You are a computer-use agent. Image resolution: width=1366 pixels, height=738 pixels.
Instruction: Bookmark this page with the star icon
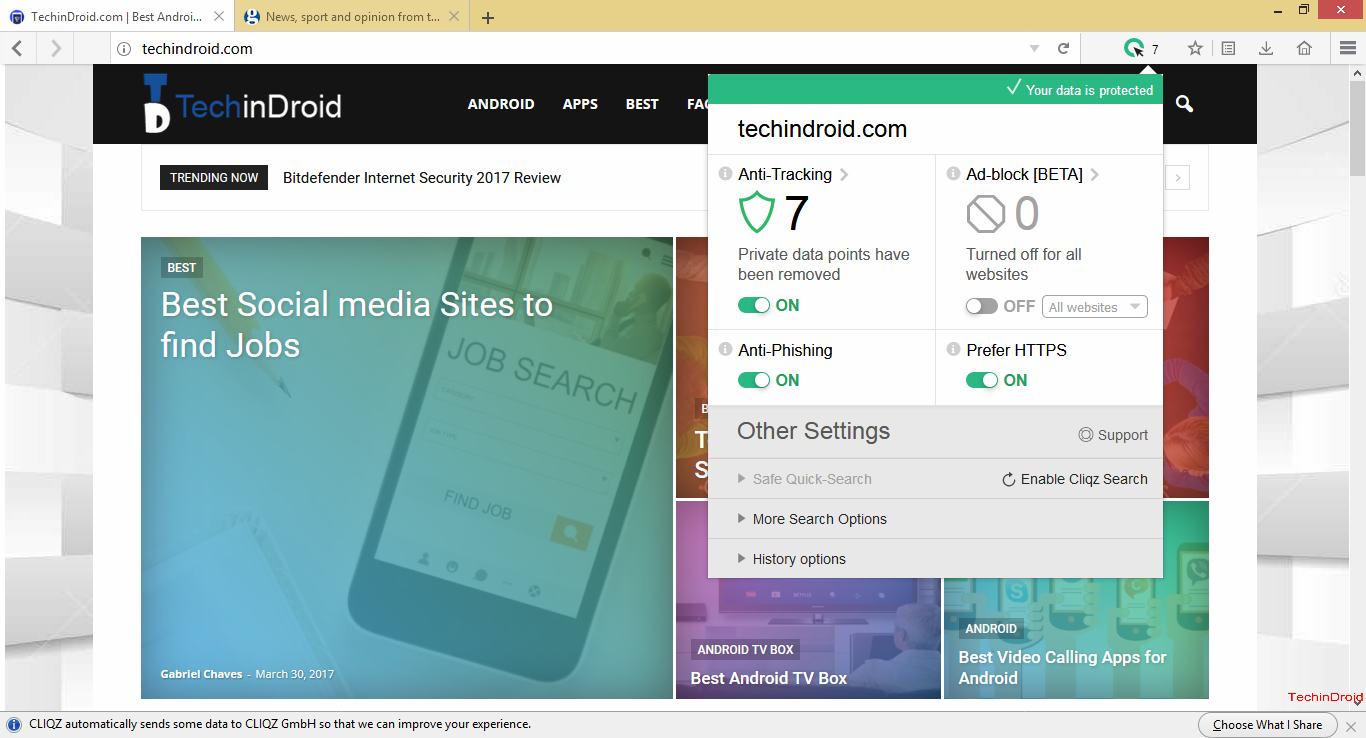(1195, 48)
